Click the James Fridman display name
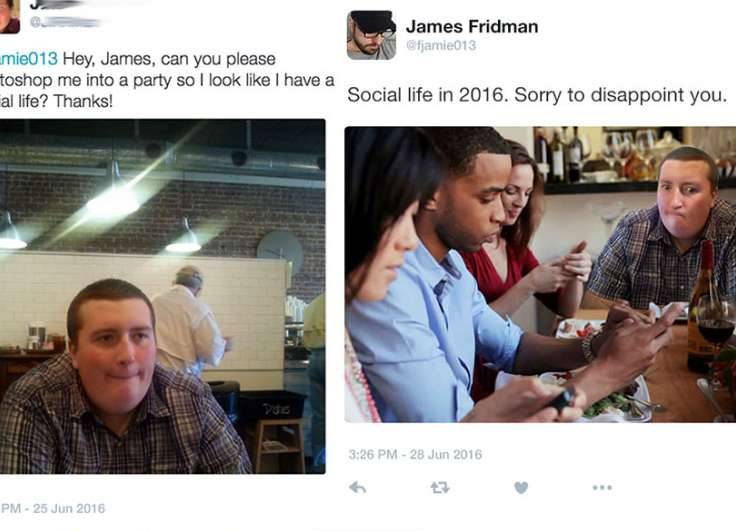 [x=472, y=27]
